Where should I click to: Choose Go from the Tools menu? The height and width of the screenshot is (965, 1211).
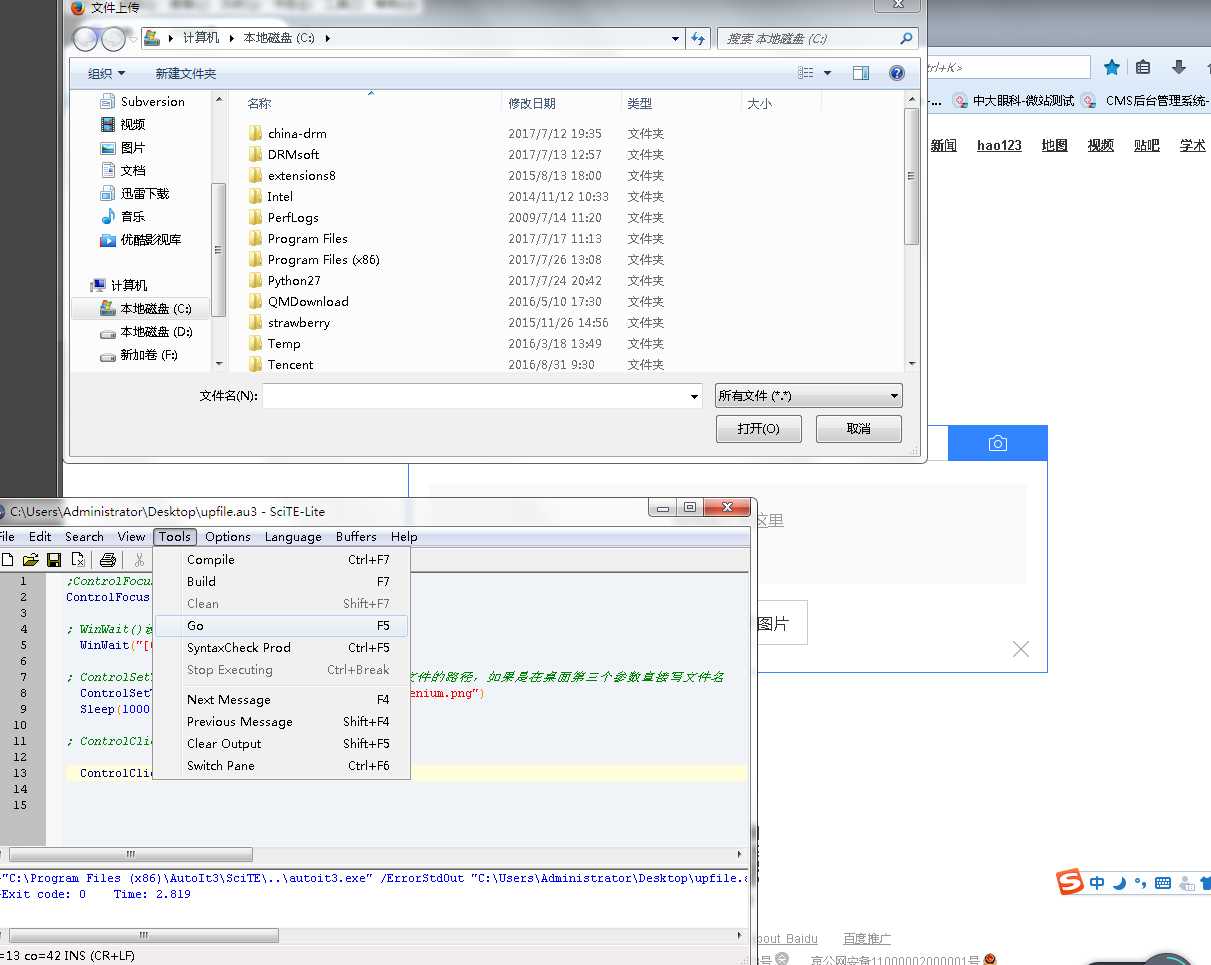[x=281, y=625]
